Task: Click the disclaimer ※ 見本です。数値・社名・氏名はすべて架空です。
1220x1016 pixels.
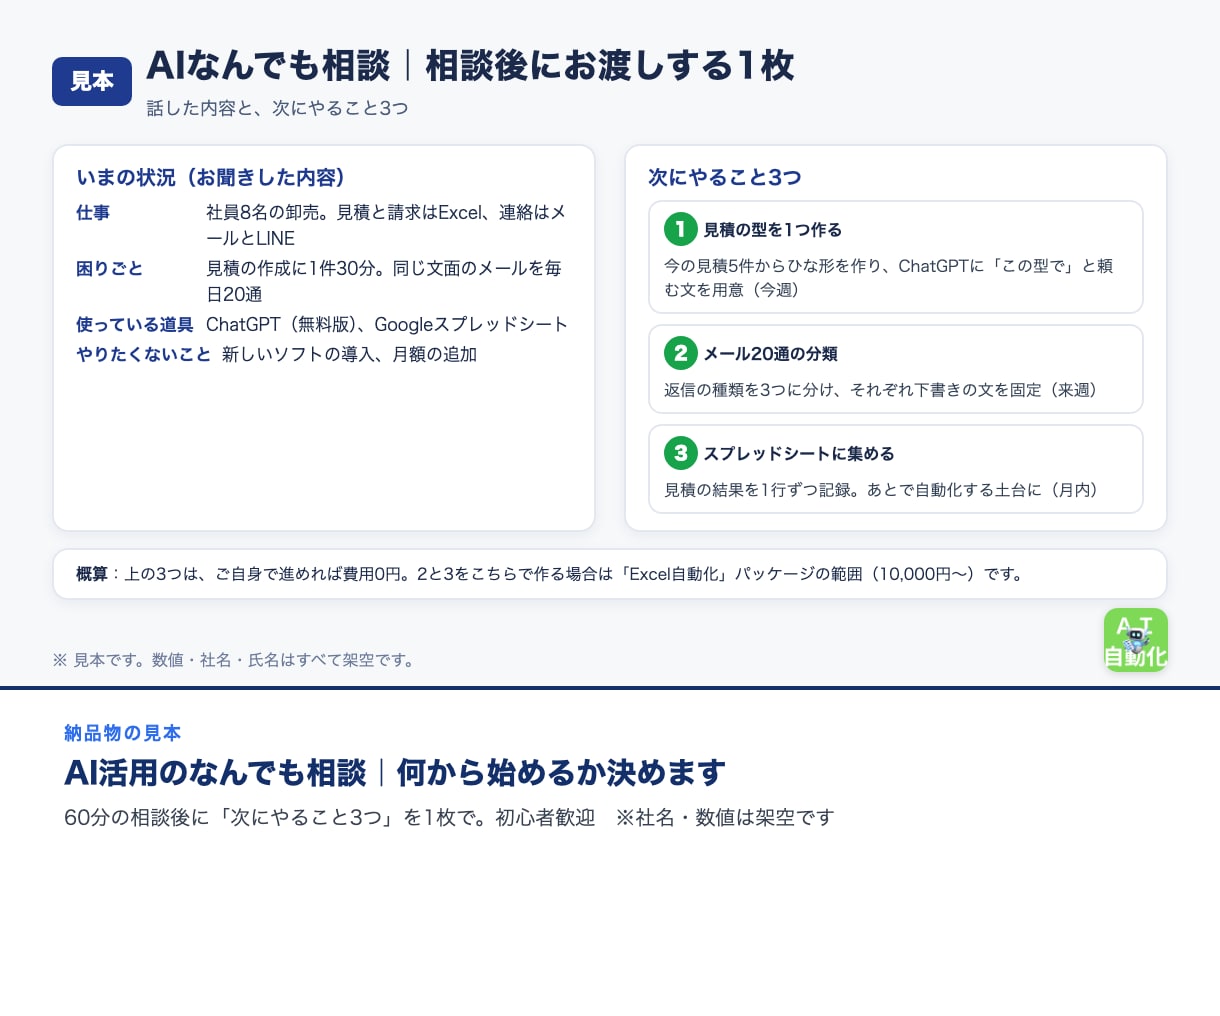Action: [x=234, y=660]
